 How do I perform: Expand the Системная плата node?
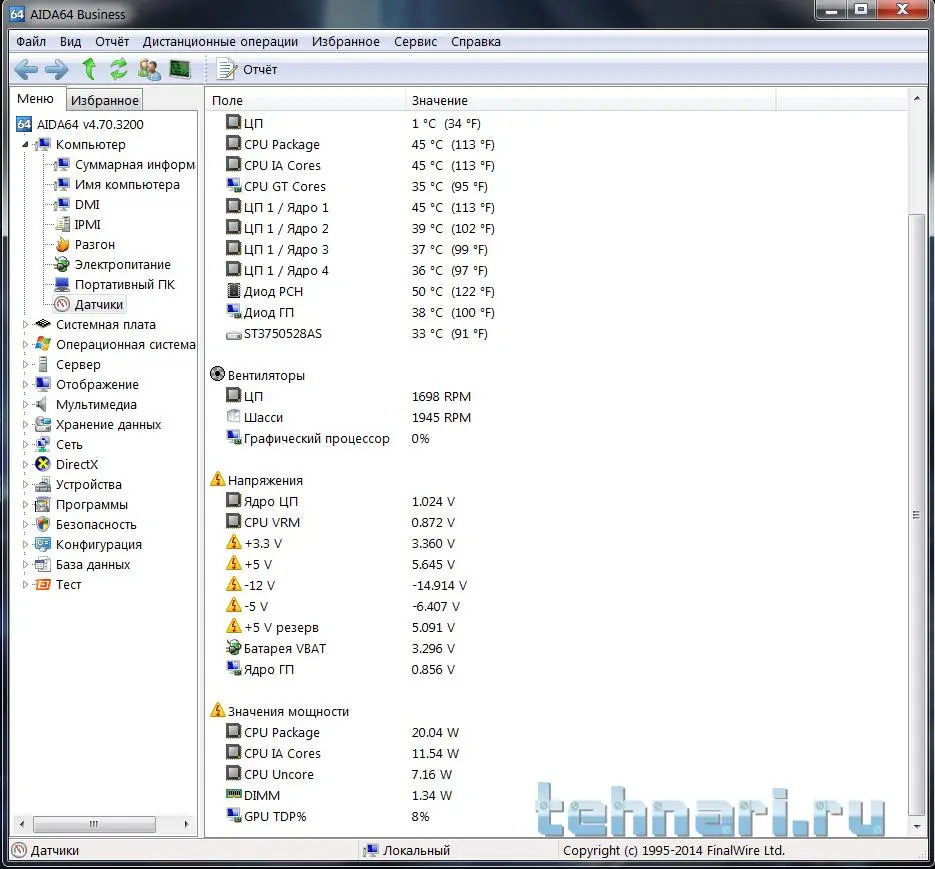click(x=26, y=324)
